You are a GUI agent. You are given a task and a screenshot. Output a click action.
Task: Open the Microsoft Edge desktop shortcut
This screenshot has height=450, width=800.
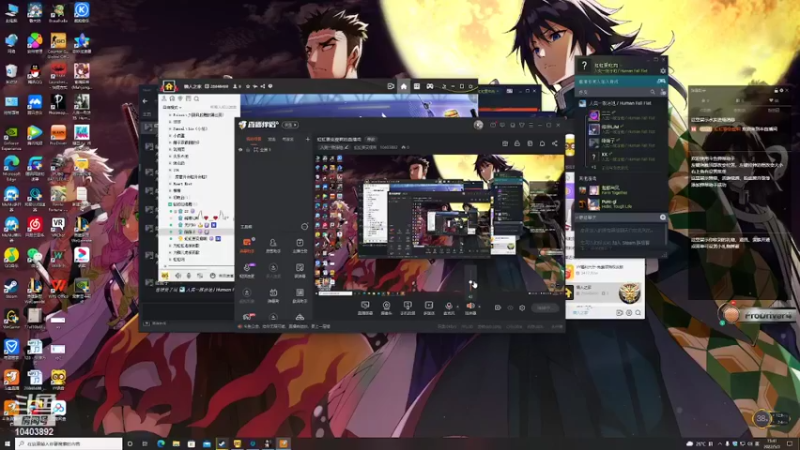[x=11, y=167]
